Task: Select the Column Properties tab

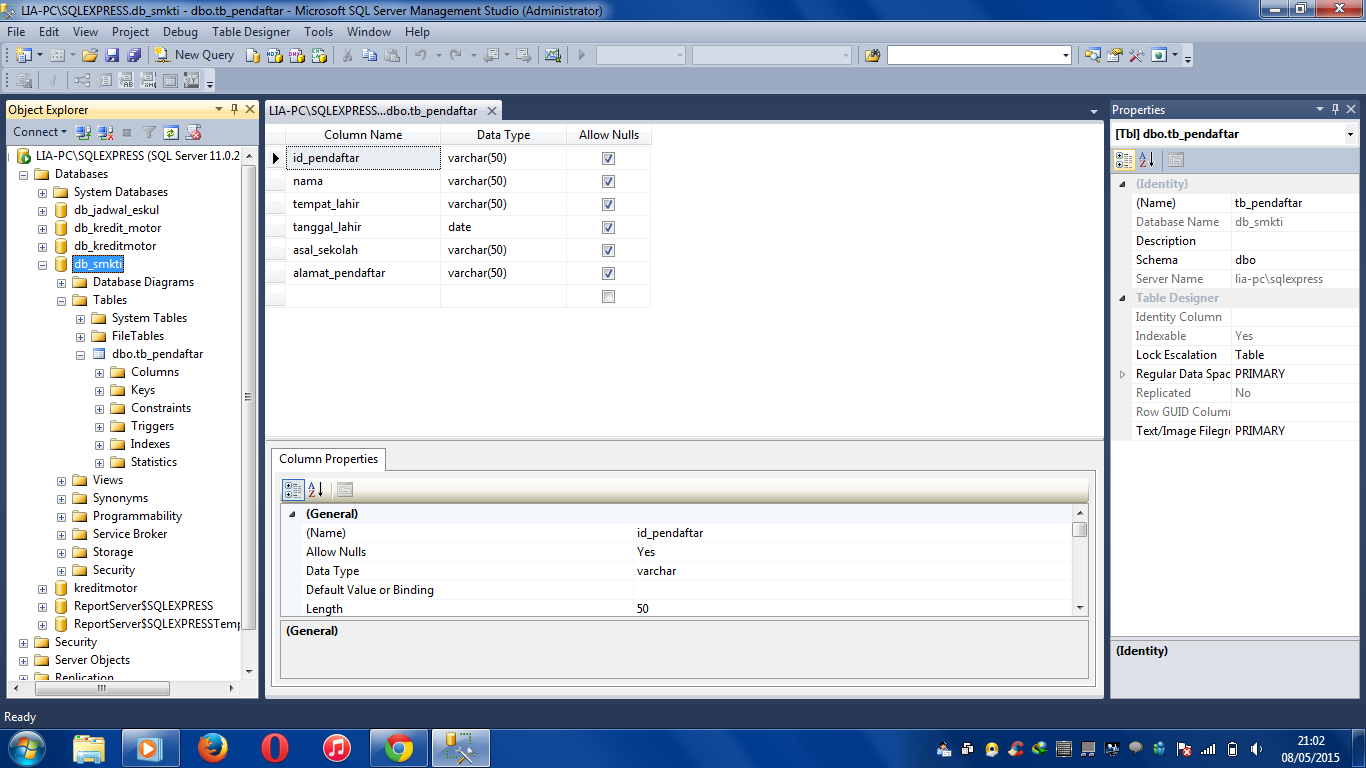Action: [x=328, y=459]
